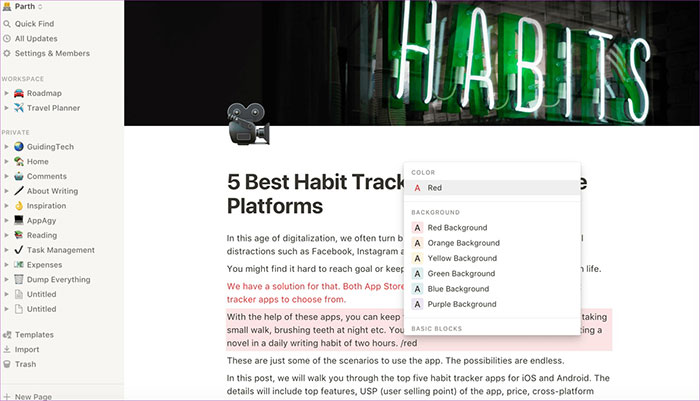Expand the Dump Everything page arrow
The height and width of the screenshot is (401, 700).
6,280
